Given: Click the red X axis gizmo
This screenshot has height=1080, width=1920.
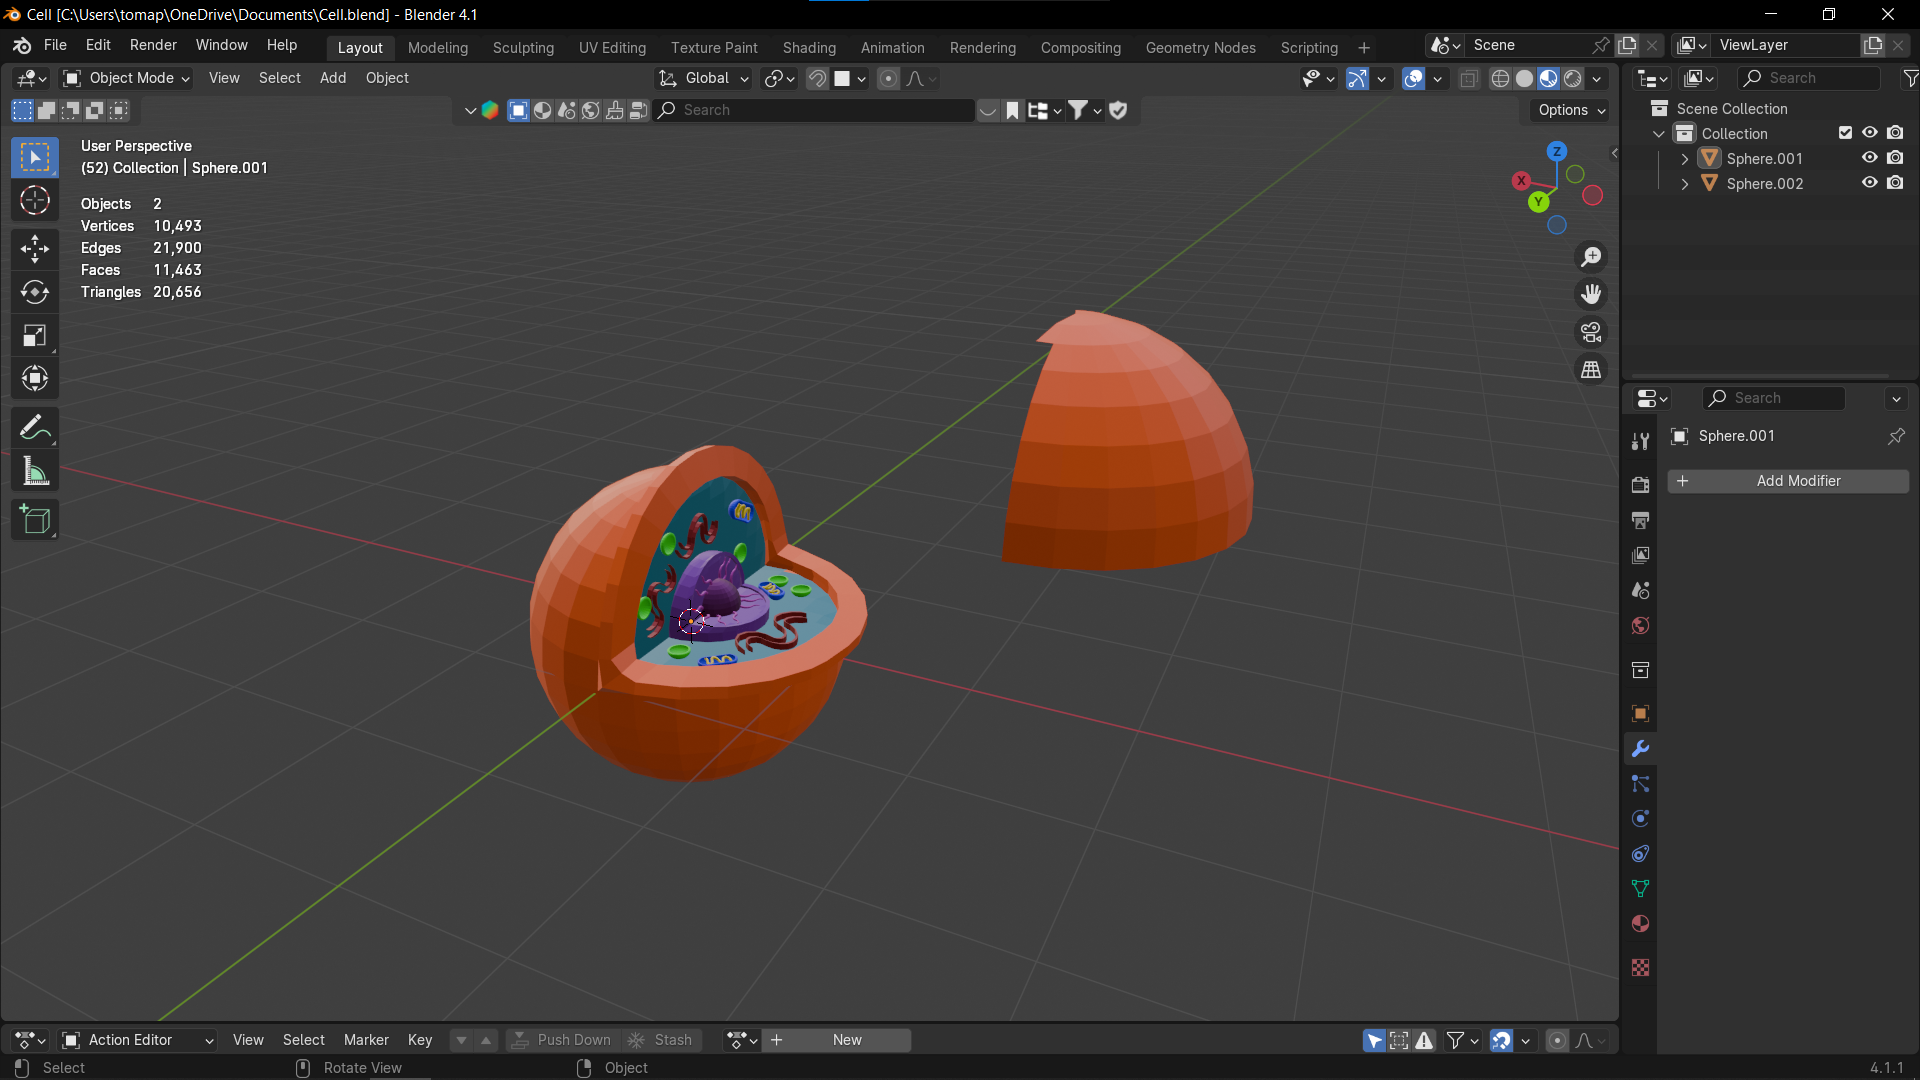Looking at the screenshot, I should pos(1521,181).
